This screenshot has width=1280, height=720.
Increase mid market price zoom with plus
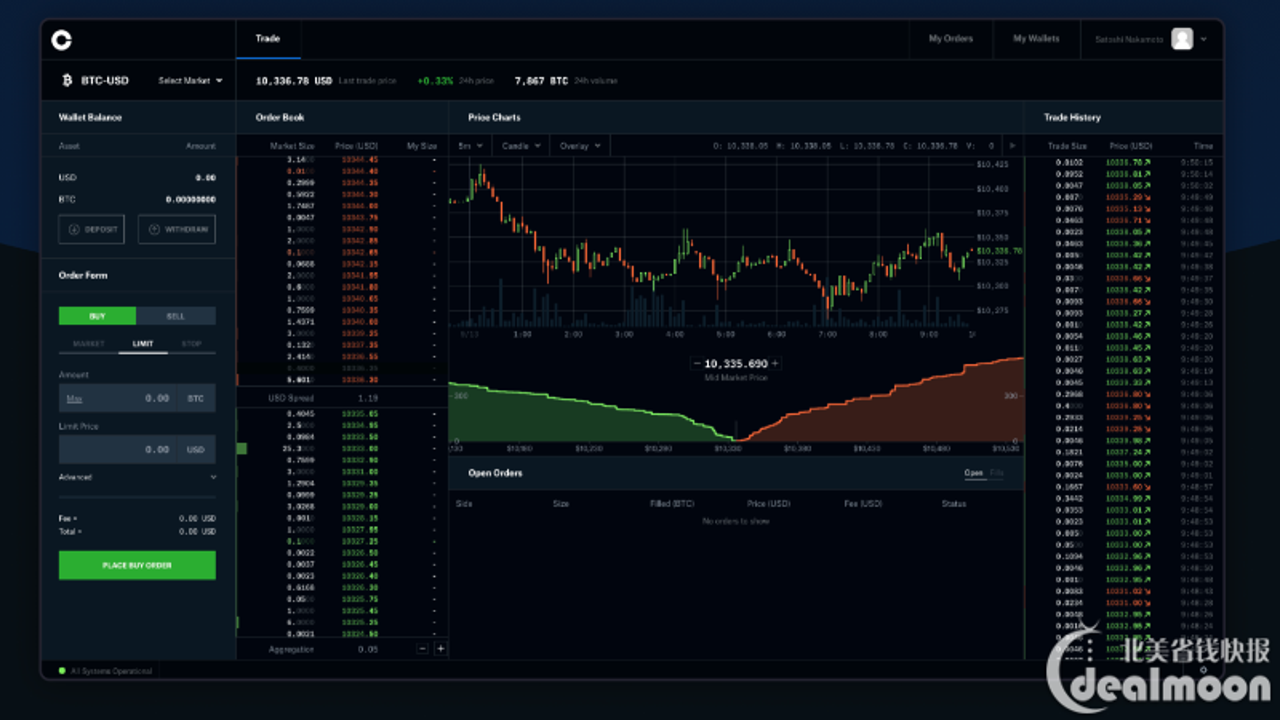click(774, 364)
